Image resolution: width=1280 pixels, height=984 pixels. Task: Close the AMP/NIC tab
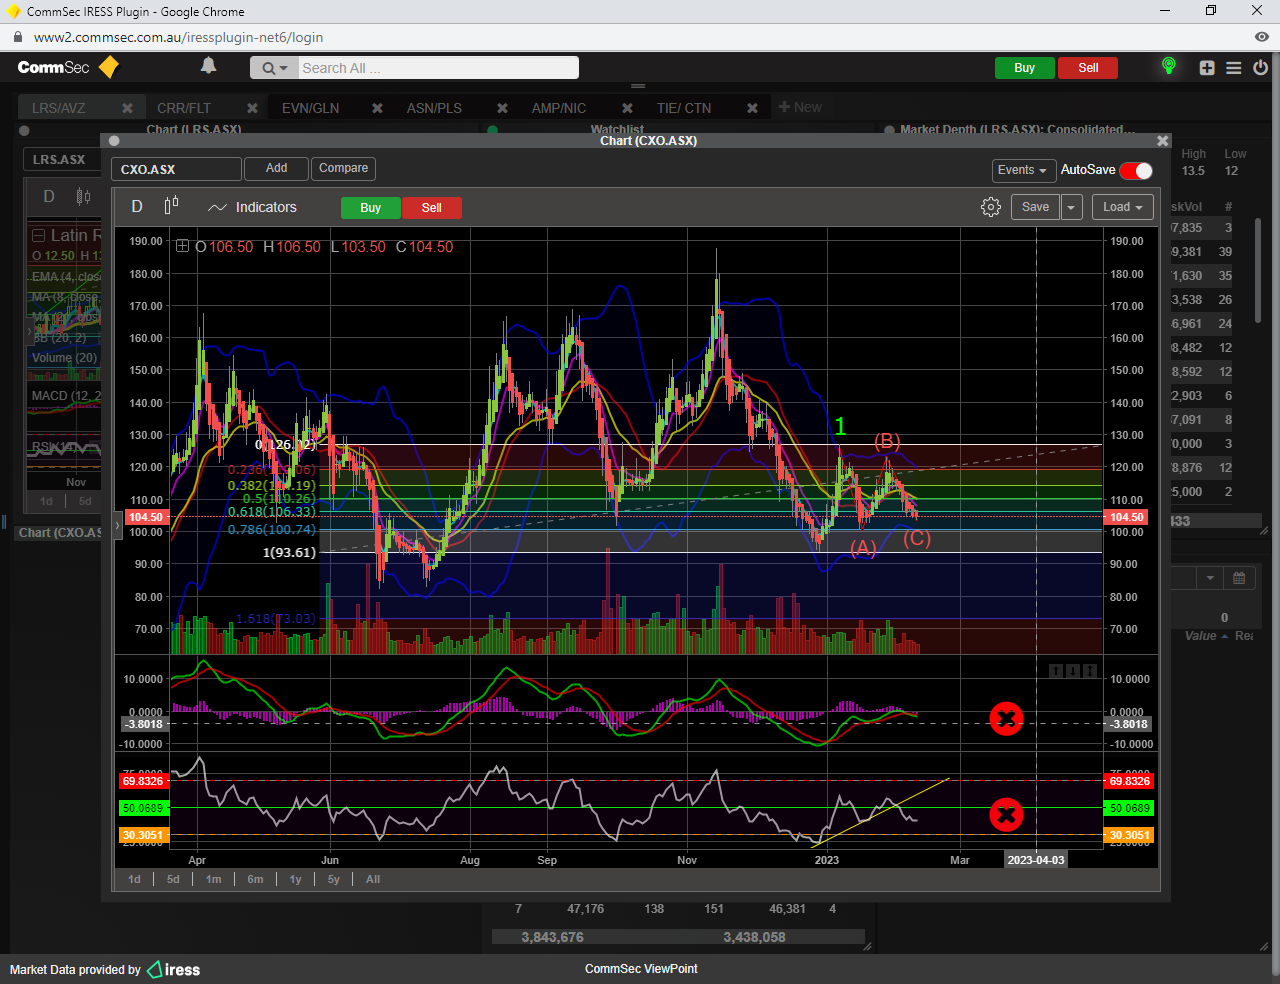tap(627, 108)
